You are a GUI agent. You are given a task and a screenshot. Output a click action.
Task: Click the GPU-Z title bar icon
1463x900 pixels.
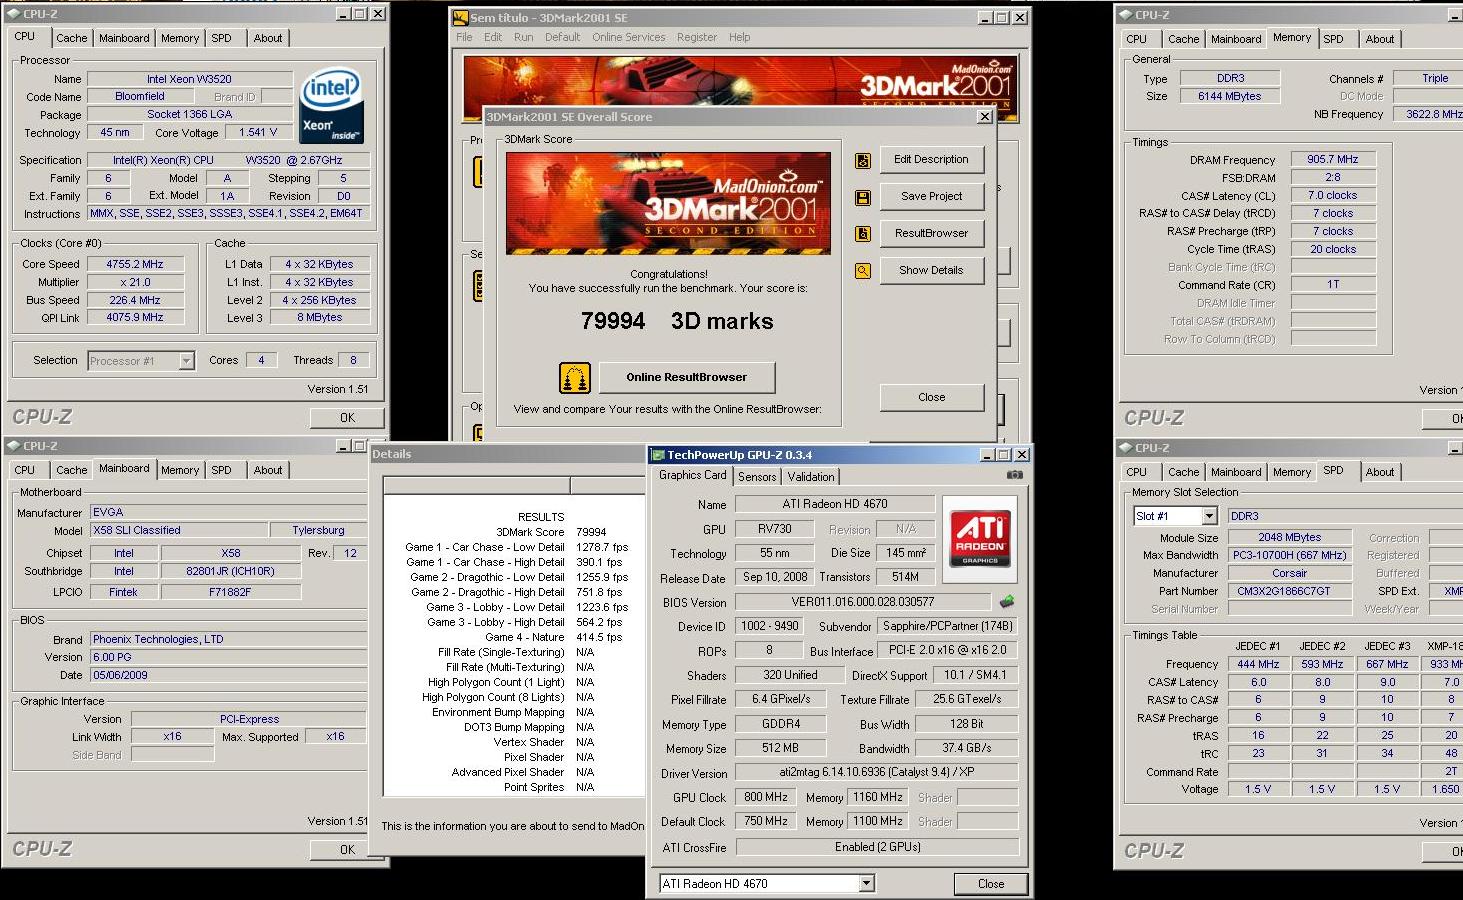point(658,455)
